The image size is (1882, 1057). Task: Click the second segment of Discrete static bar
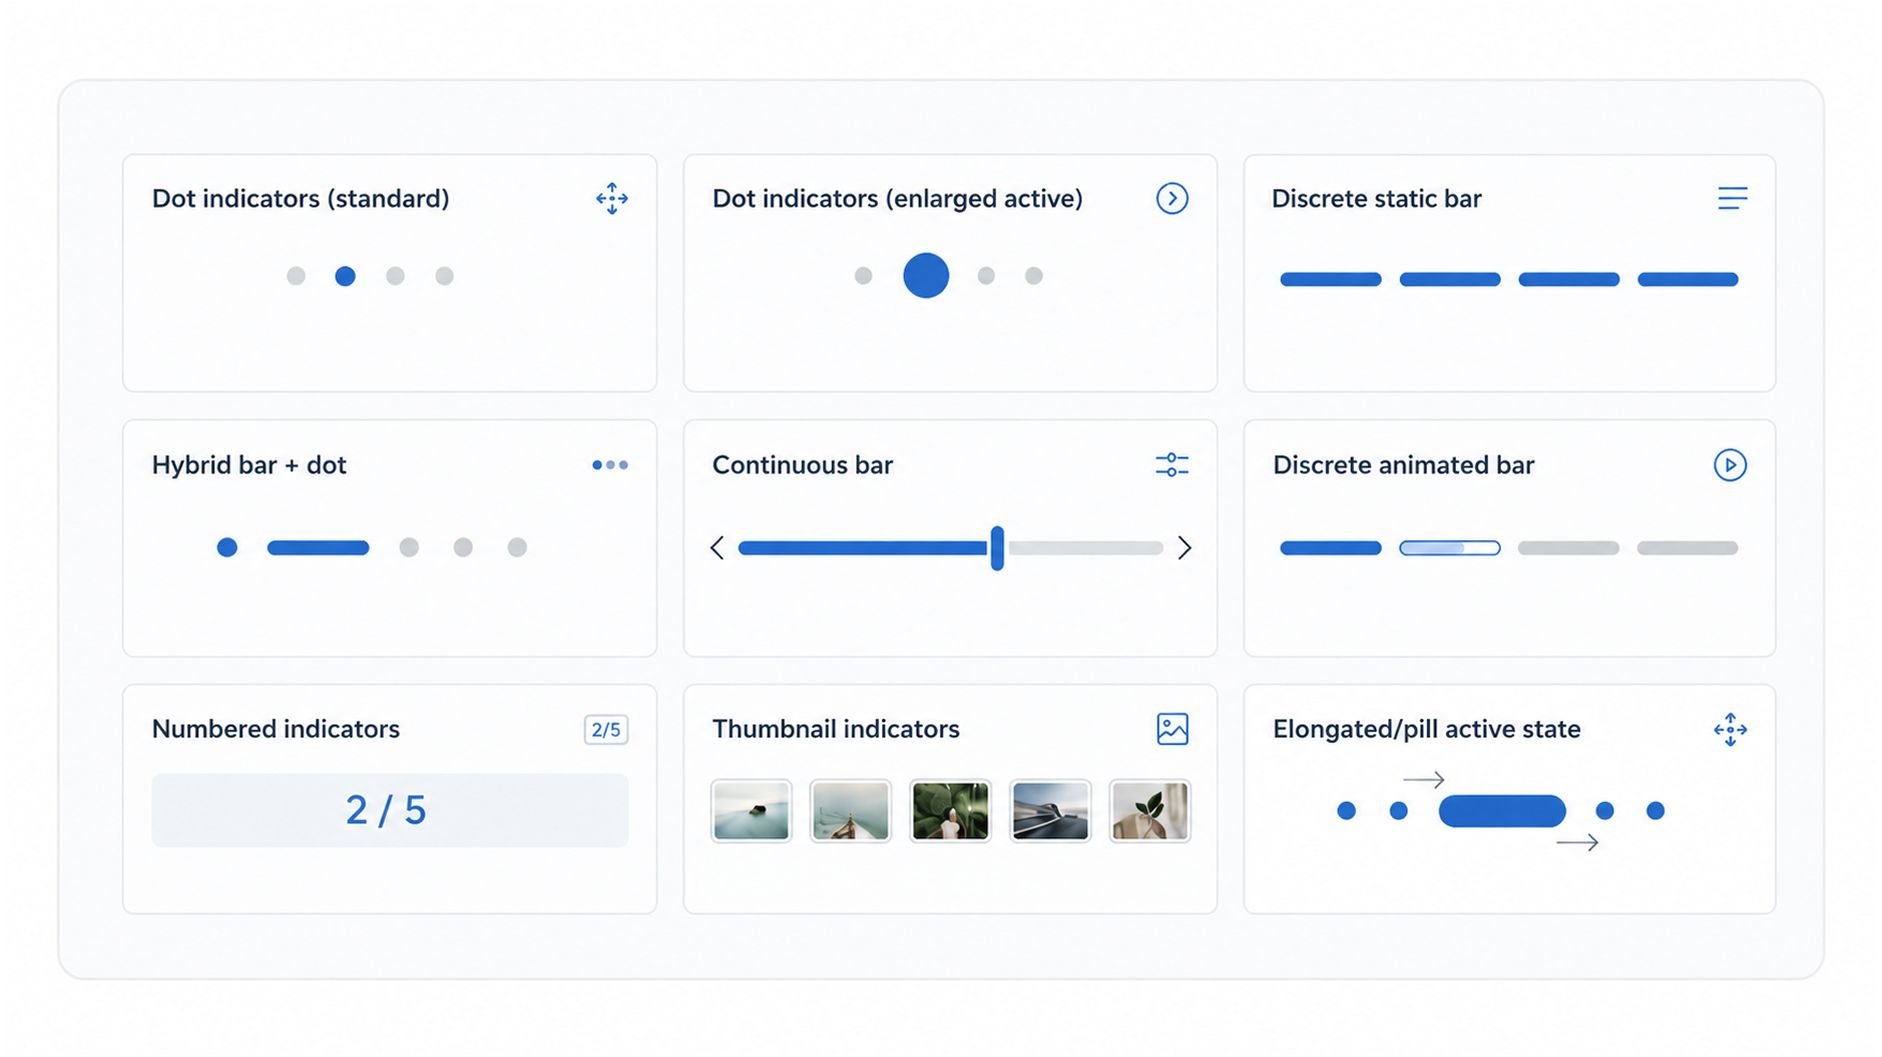coord(1450,279)
